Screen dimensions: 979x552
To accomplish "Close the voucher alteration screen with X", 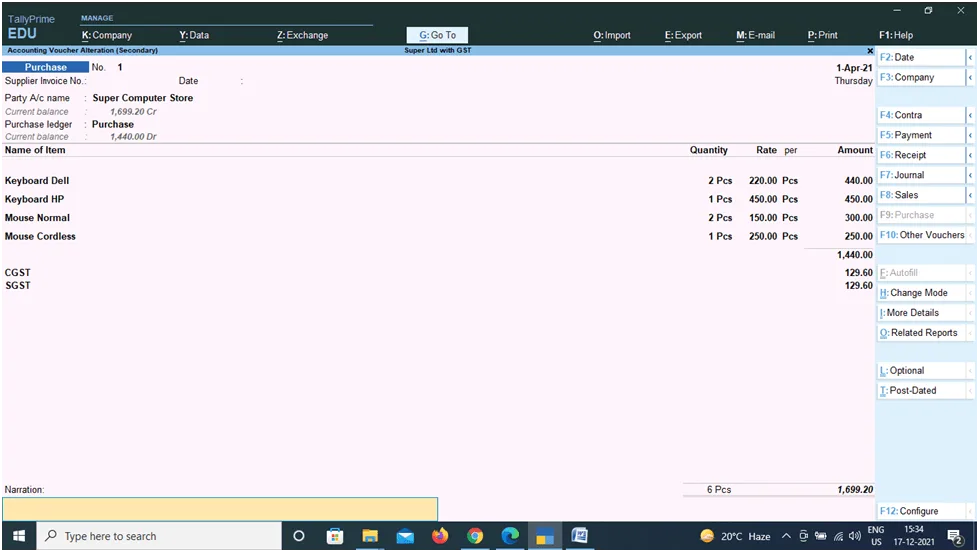I will pos(870,50).
